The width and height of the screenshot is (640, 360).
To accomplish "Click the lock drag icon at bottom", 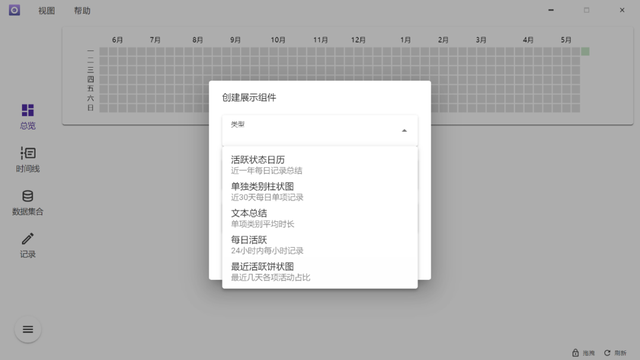I will (x=576, y=353).
